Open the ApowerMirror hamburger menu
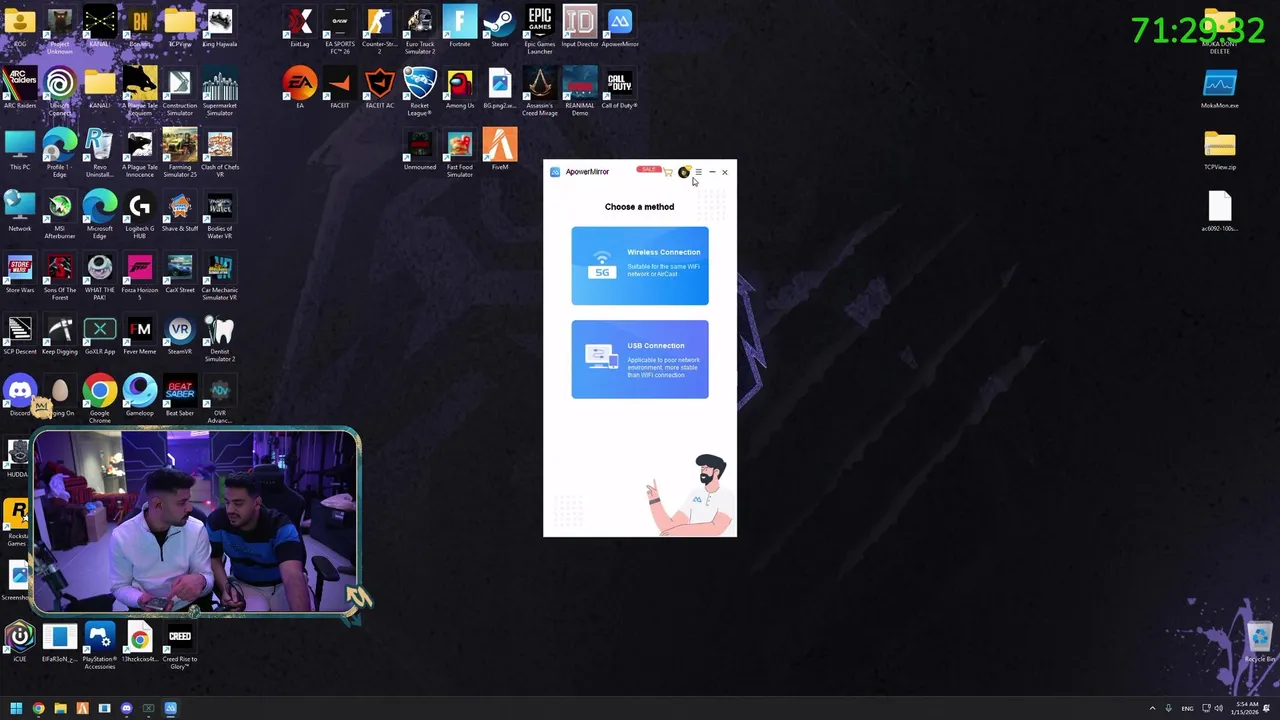The width and height of the screenshot is (1280, 720). [699, 172]
